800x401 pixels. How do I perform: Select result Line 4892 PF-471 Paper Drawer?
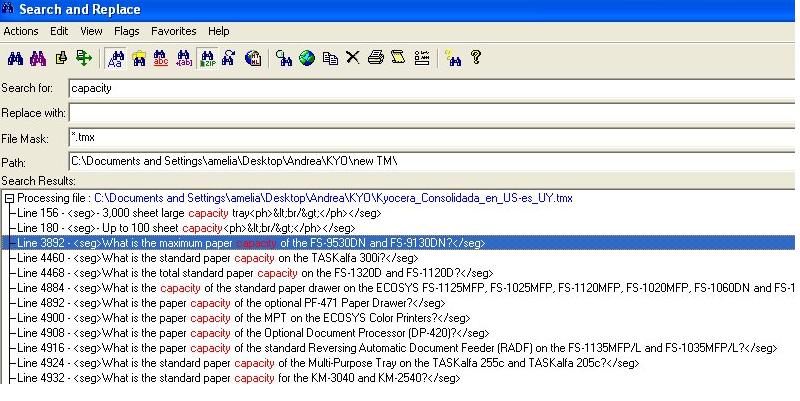coord(231,303)
